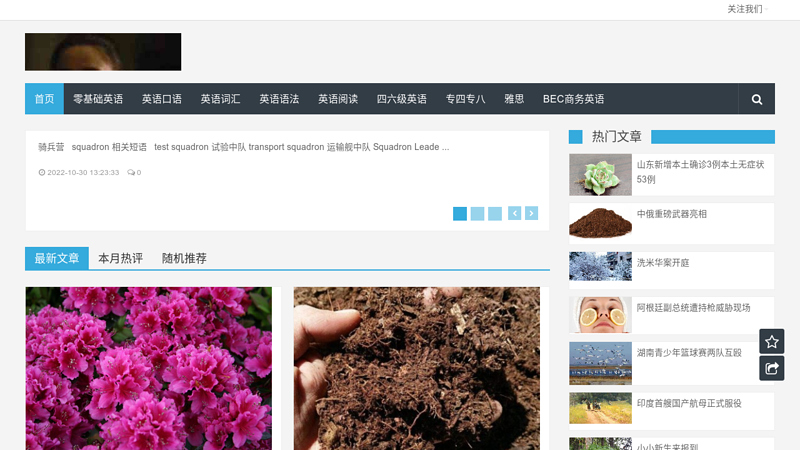Open the BEC商务英语 nav item
Viewport: 800px width, 450px height.
573,99
